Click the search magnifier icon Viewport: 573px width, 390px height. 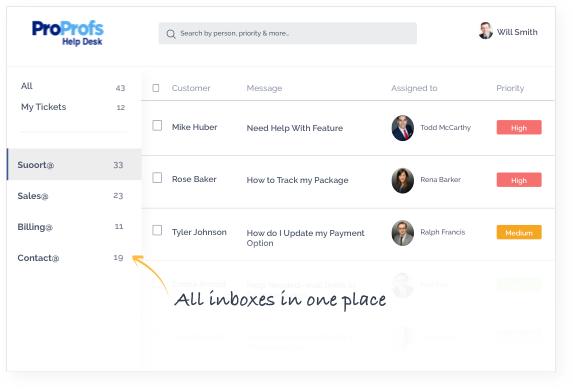[171, 34]
